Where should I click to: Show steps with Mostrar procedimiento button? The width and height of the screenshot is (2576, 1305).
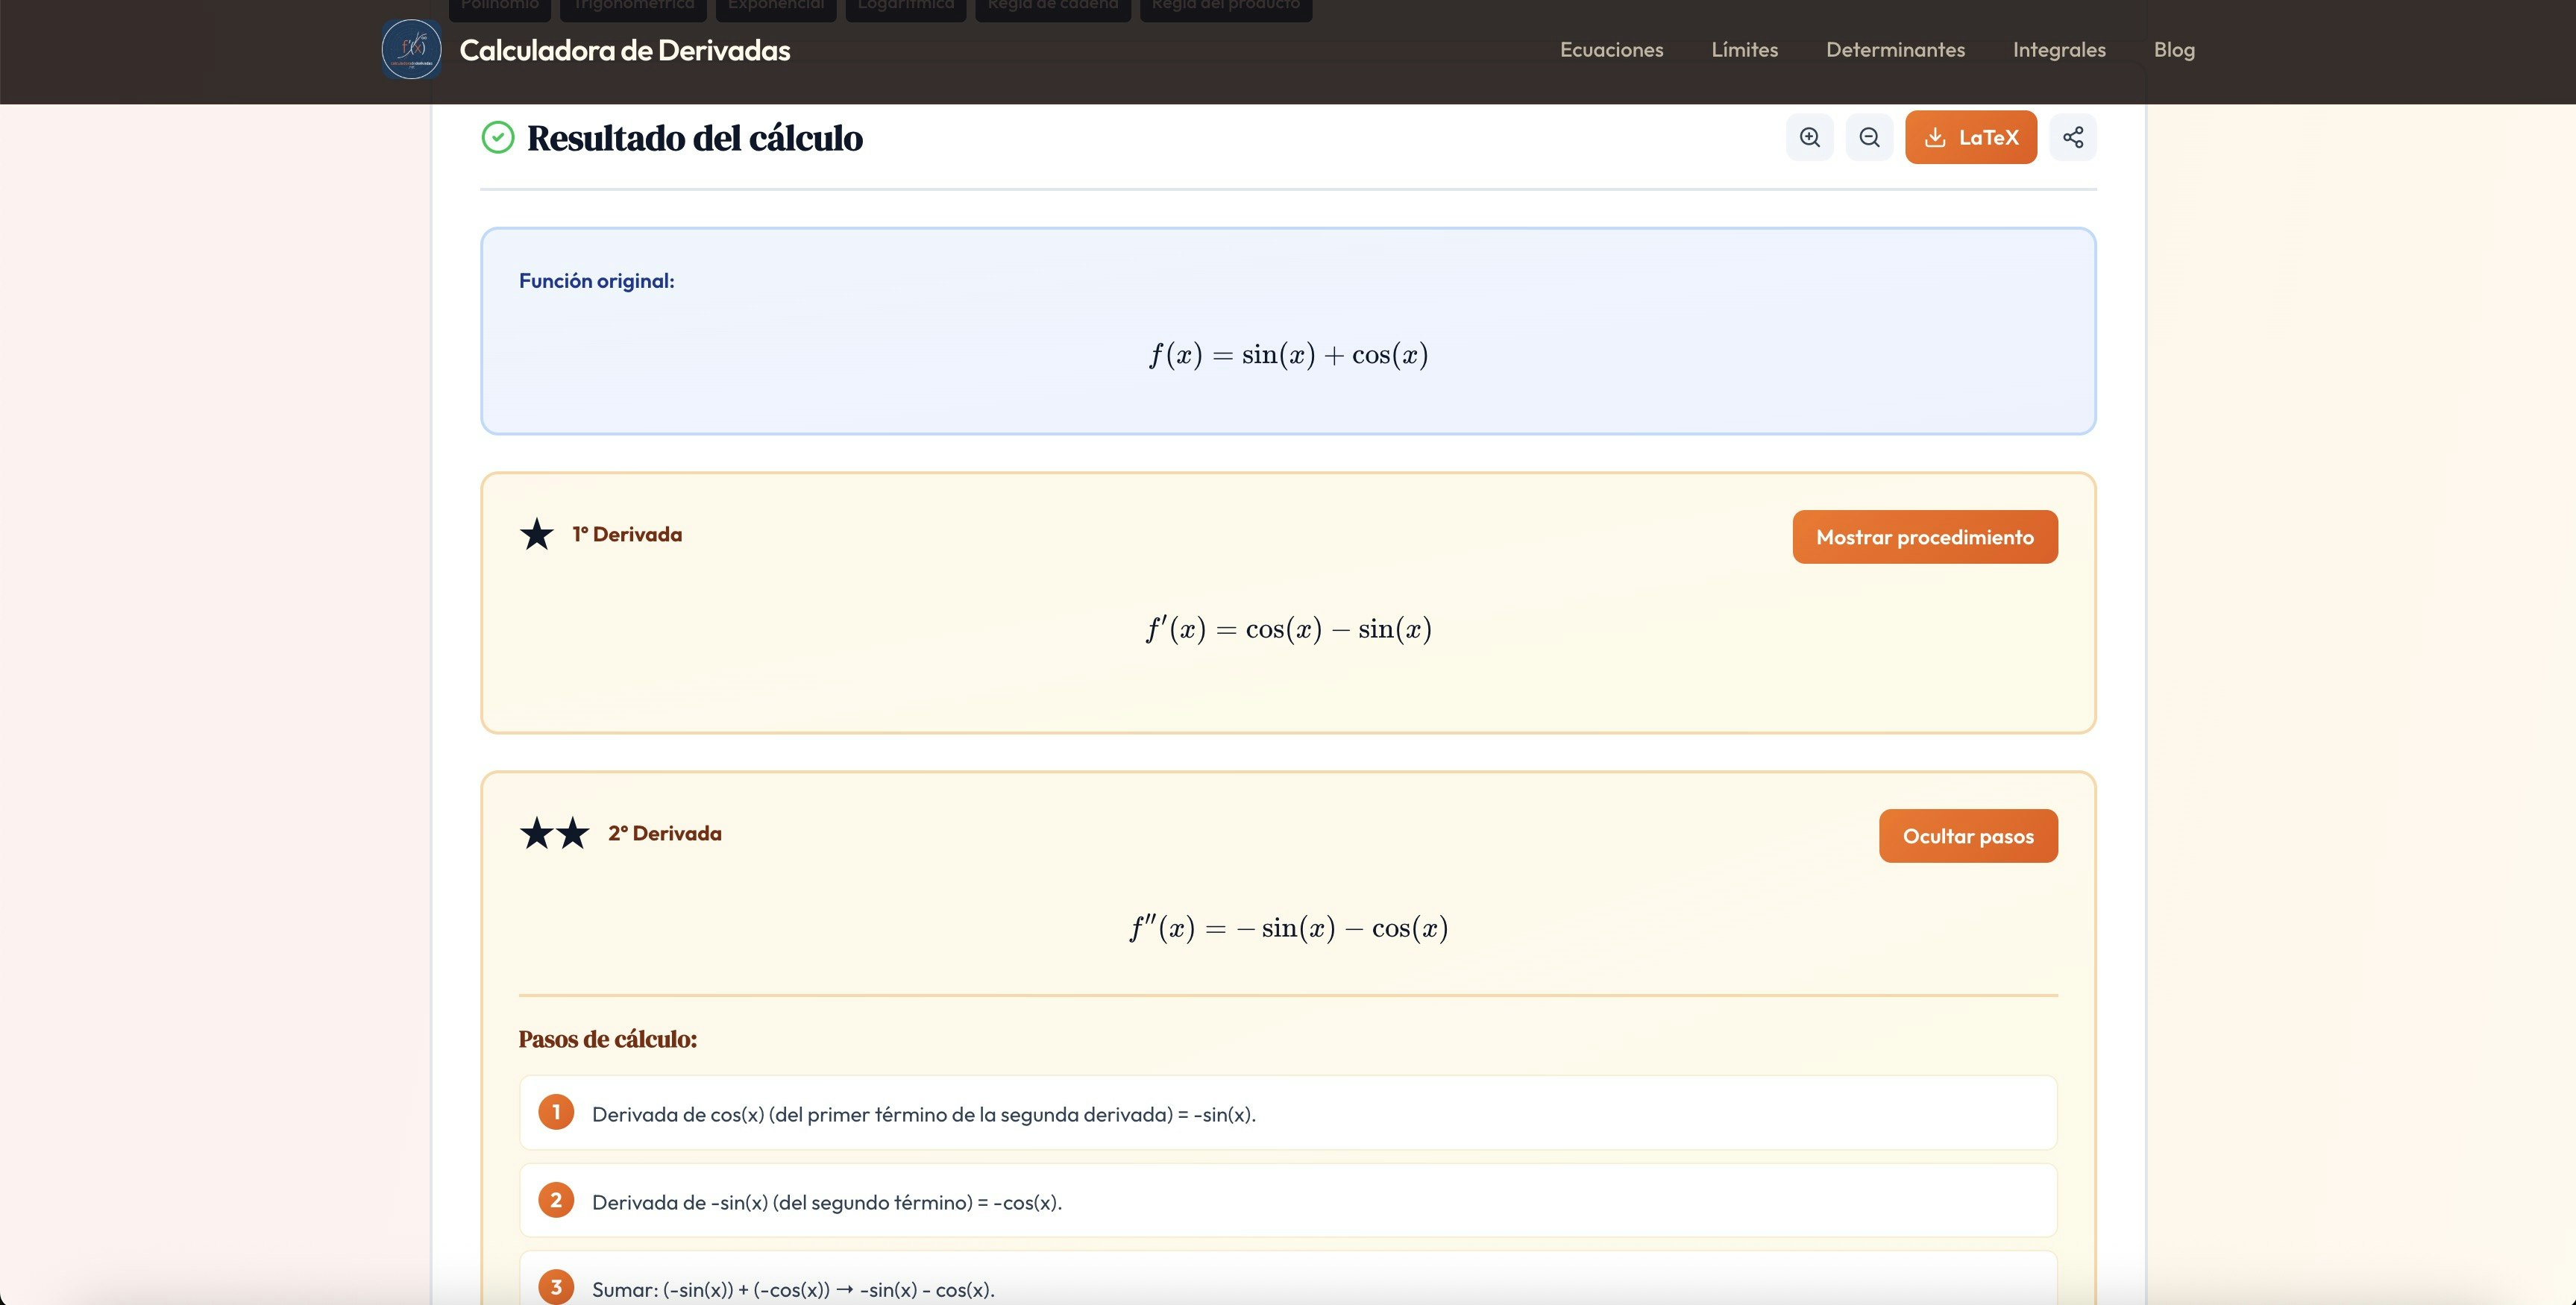[1924, 536]
